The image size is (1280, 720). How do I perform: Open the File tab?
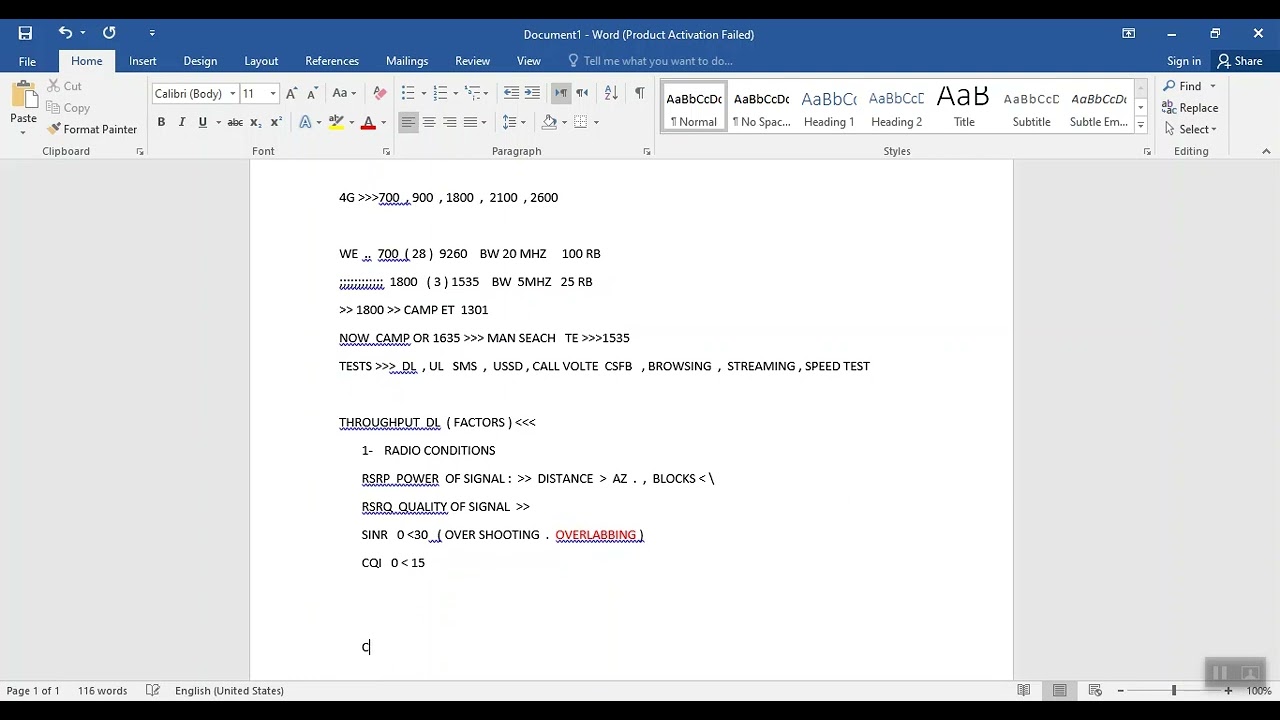tap(27, 61)
